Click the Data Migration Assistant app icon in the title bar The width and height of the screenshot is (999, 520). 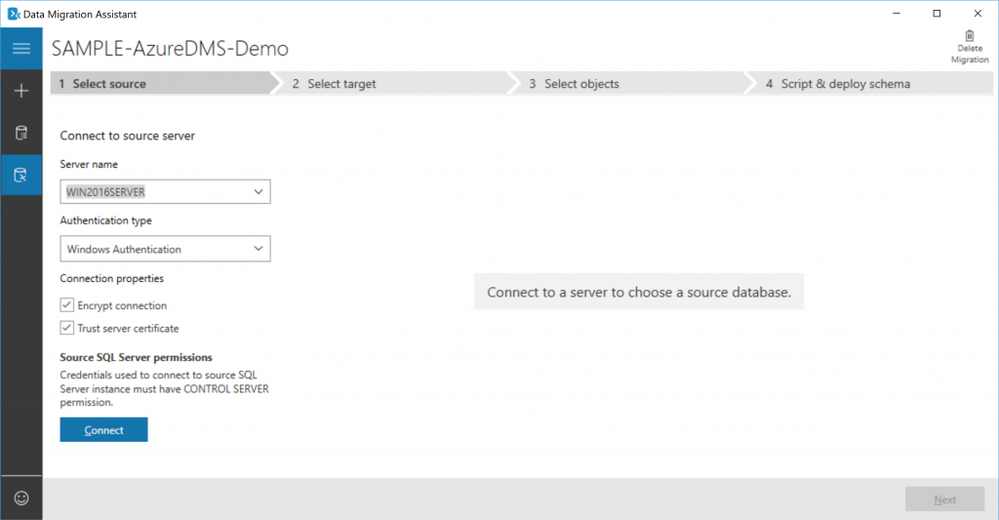click(x=13, y=13)
